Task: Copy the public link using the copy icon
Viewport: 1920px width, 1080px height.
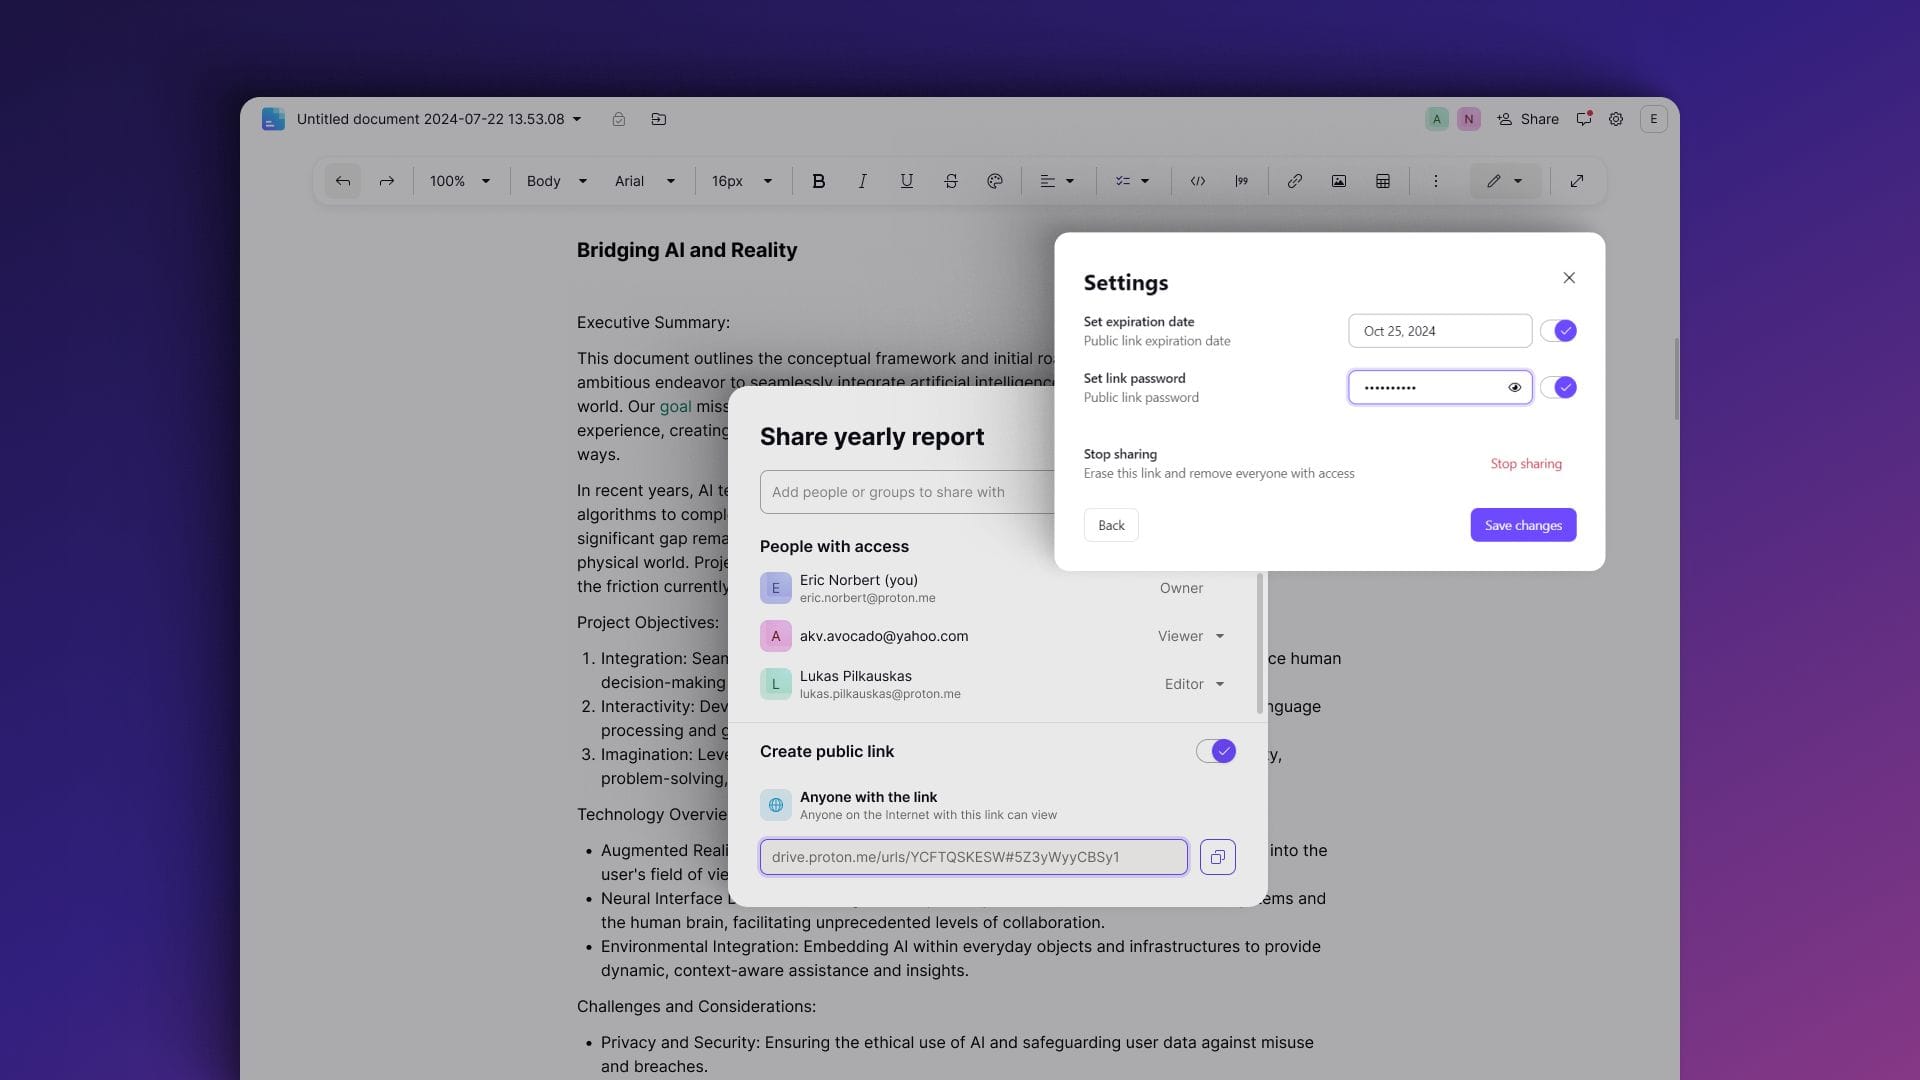Action: coord(1217,857)
